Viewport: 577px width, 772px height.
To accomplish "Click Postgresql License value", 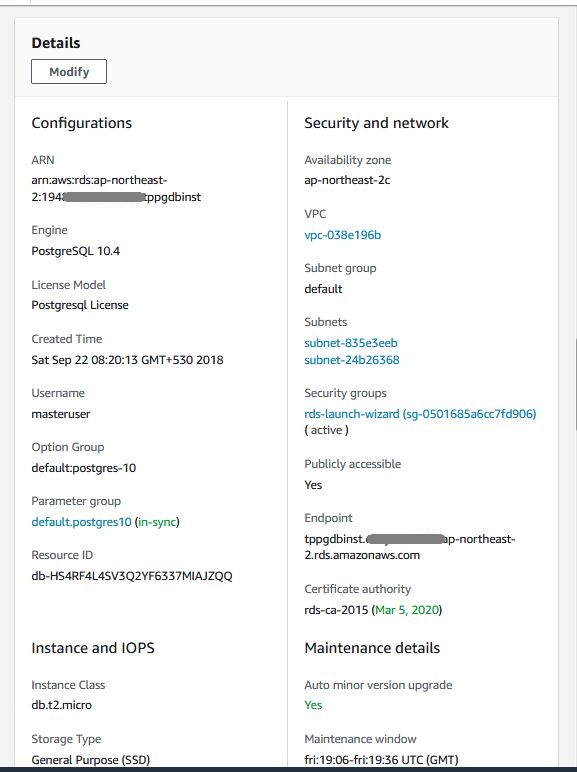I will pyautogui.click(x=80, y=305).
